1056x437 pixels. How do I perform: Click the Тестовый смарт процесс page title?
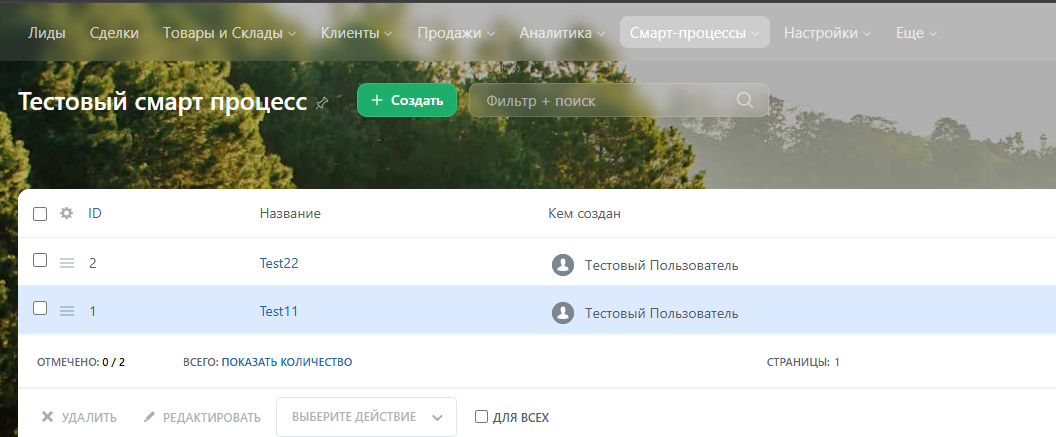tap(162, 102)
